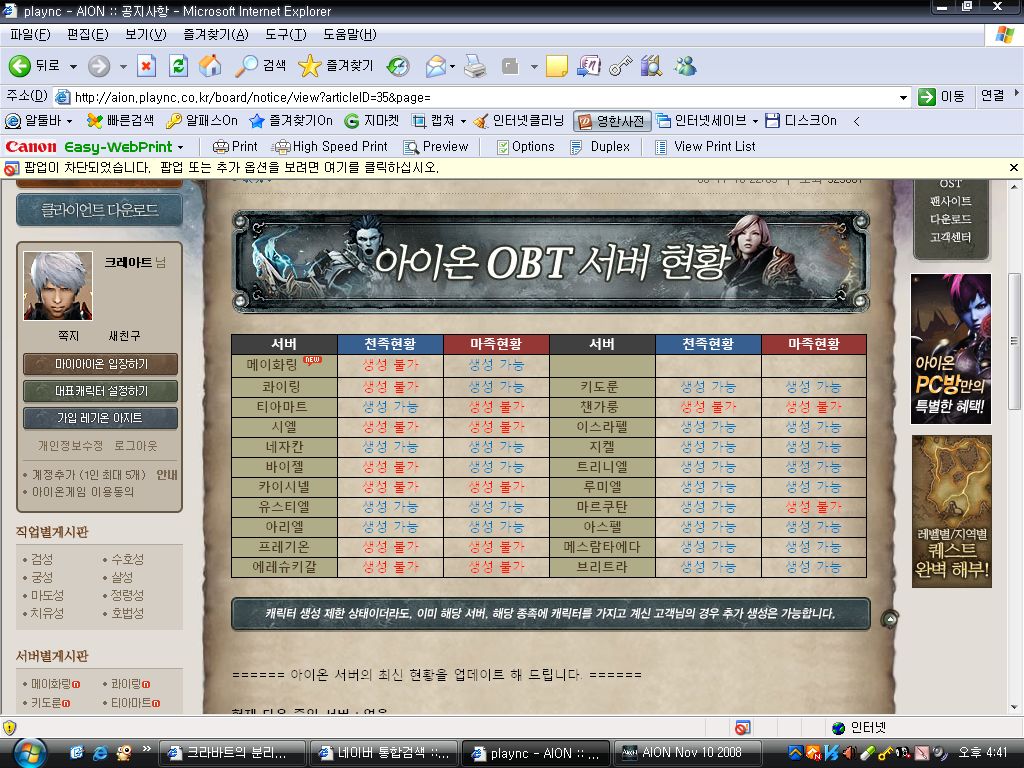Open the 메이화링 server board link
1024x768 pixels.
pos(52,684)
